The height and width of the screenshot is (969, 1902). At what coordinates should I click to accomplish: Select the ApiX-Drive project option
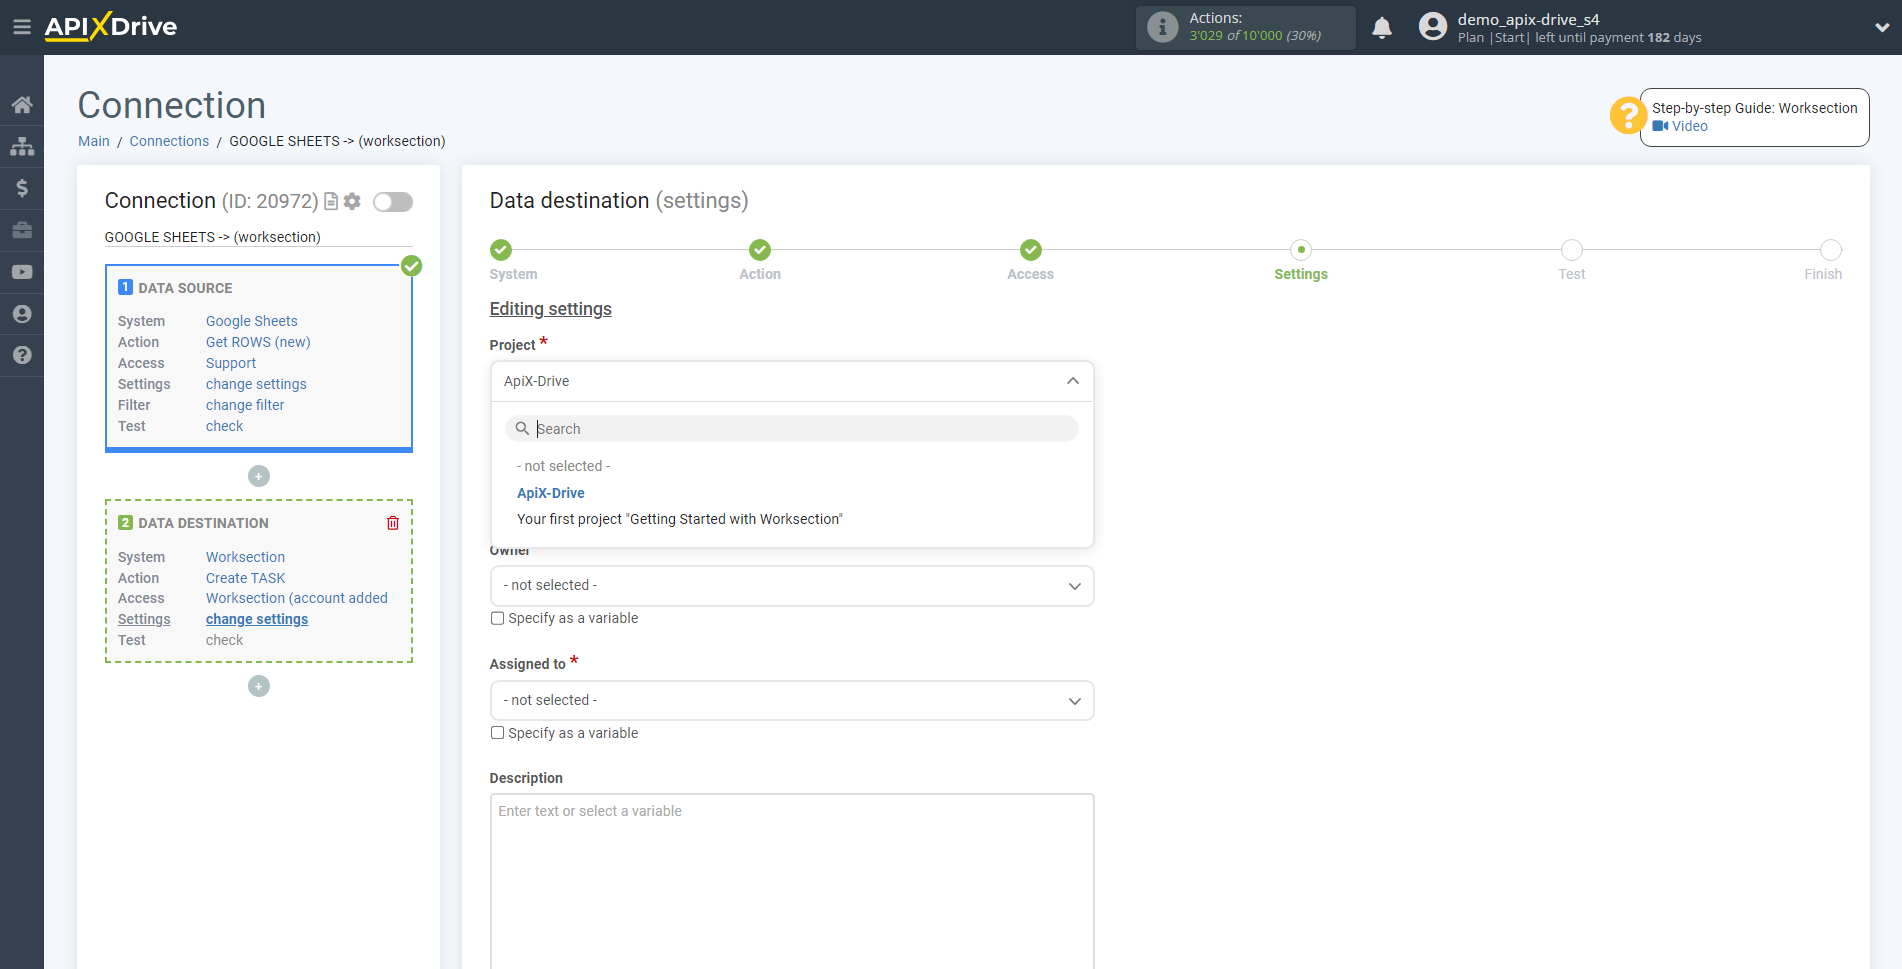(x=551, y=493)
